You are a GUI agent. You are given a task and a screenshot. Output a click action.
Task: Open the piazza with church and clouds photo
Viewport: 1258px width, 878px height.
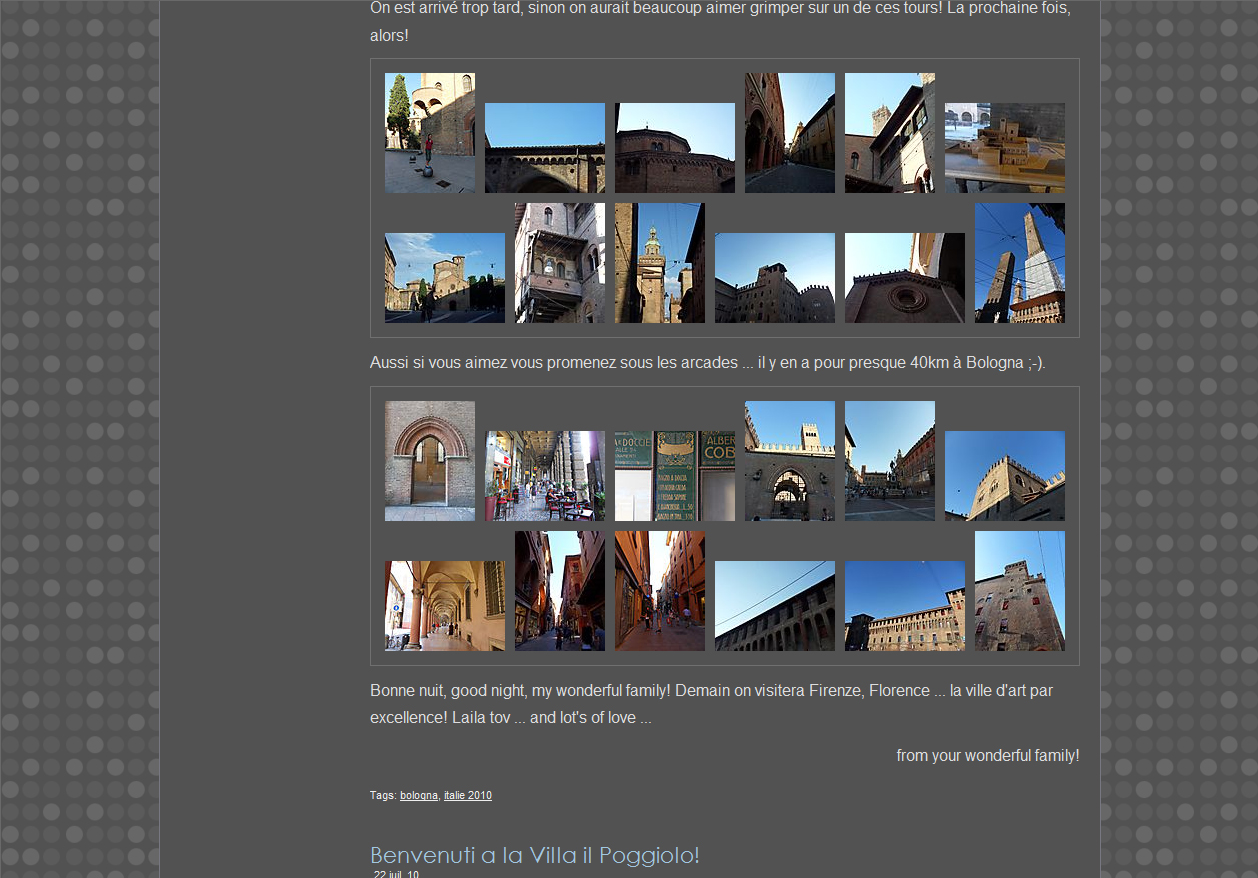pyautogui.click(x=444, y=278)
